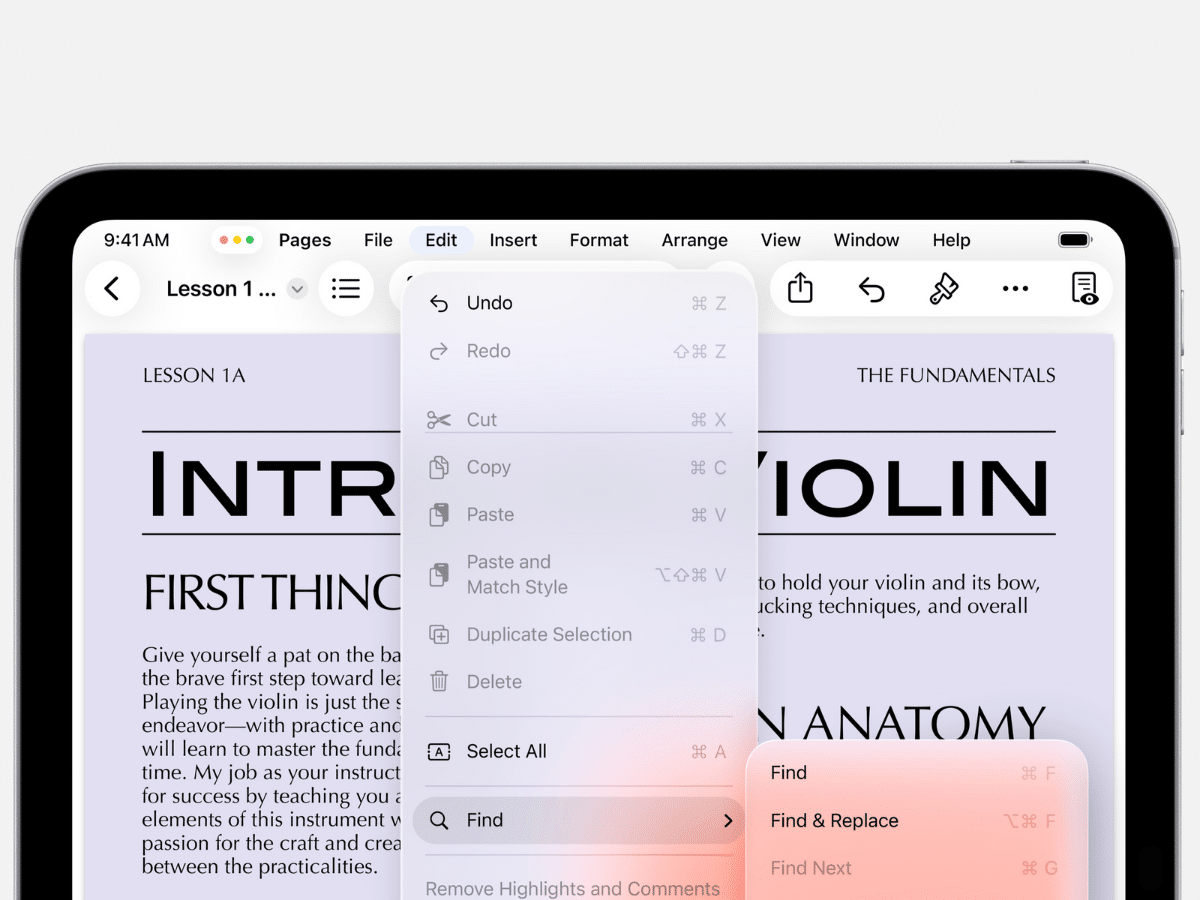Choose Select All menu item
1200x900 pixels.
[579, 751]
